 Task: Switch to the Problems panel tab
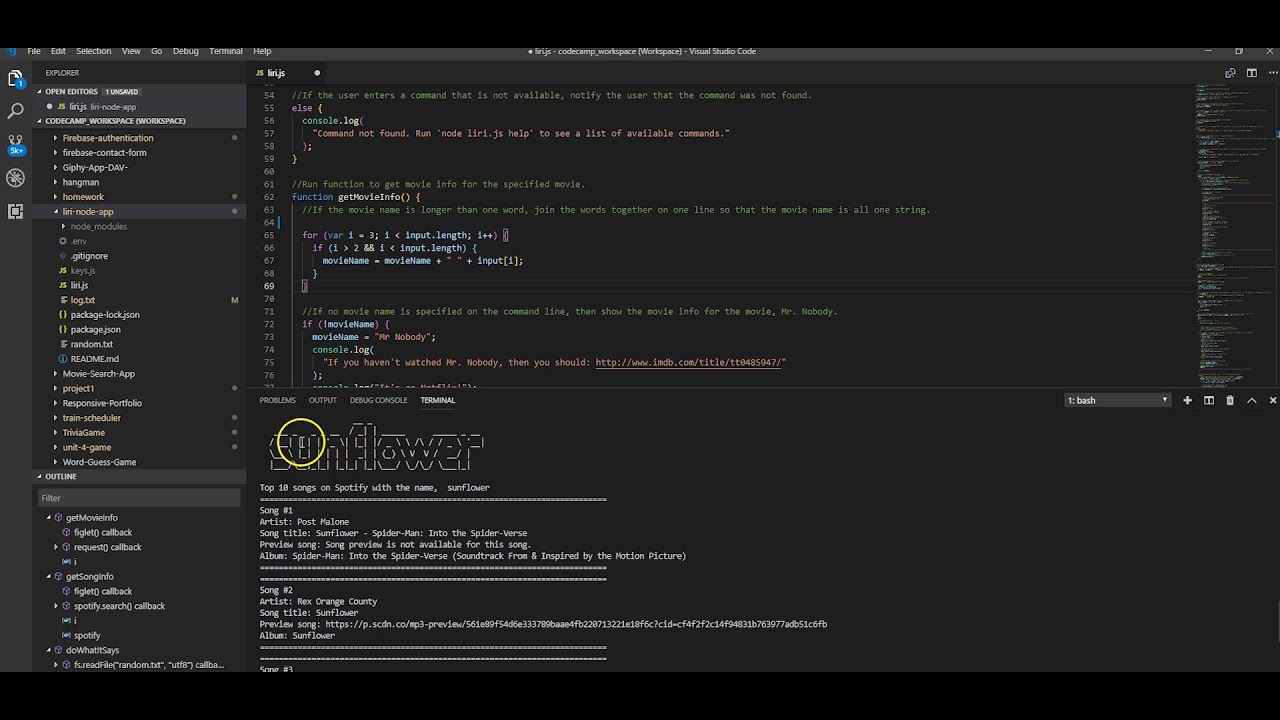[277, 400]
